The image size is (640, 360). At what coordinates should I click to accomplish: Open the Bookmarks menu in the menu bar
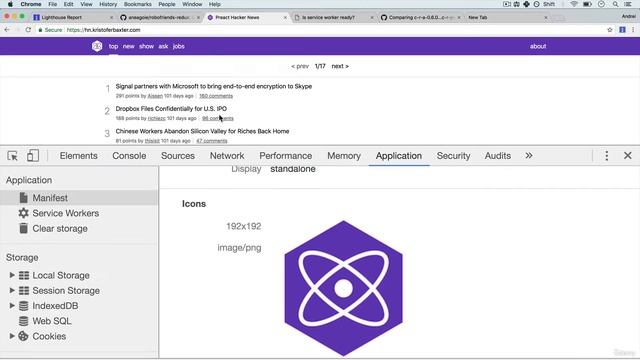coord(138,4)
